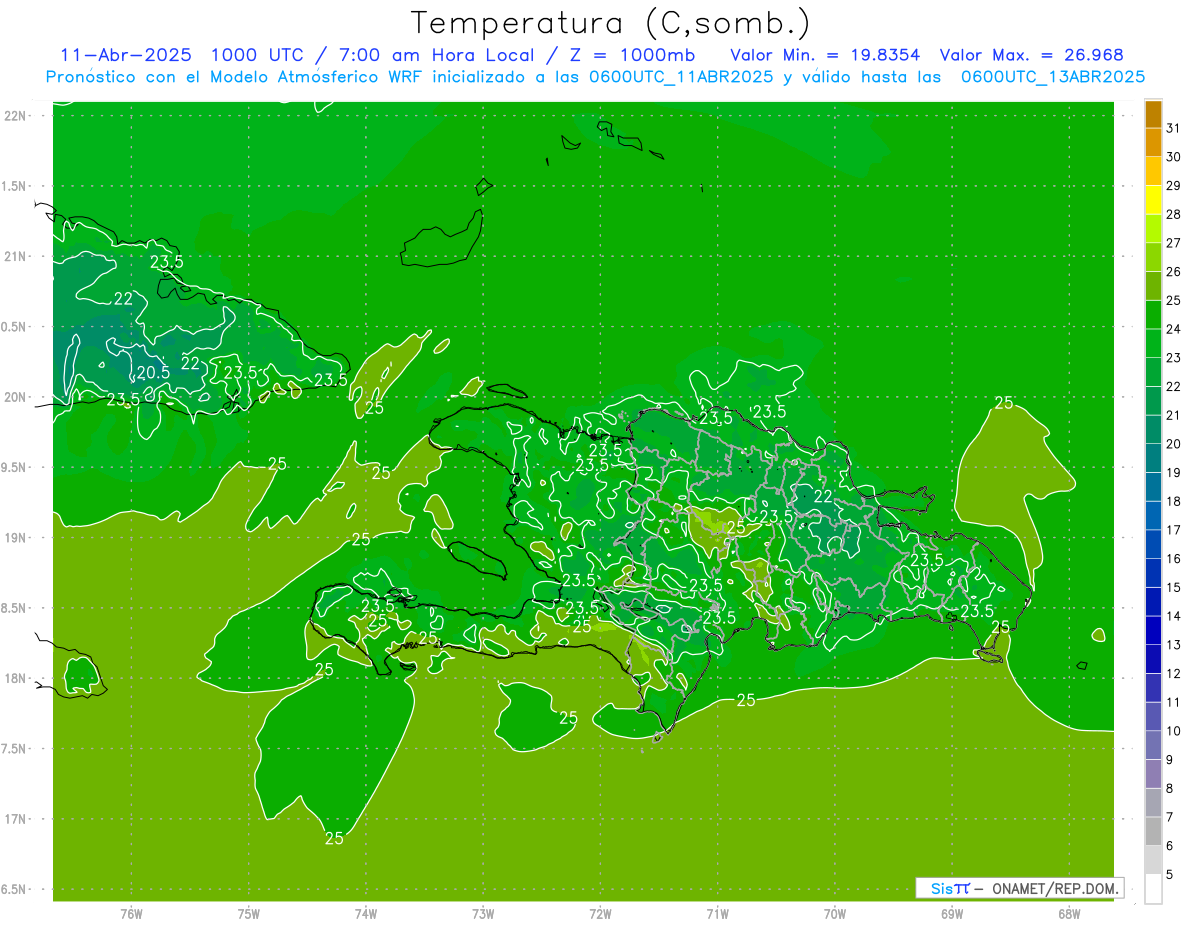Click the '75W' longitude axis label
Image resolution: width=1200 pixels, height=927 pixels.
248,913
